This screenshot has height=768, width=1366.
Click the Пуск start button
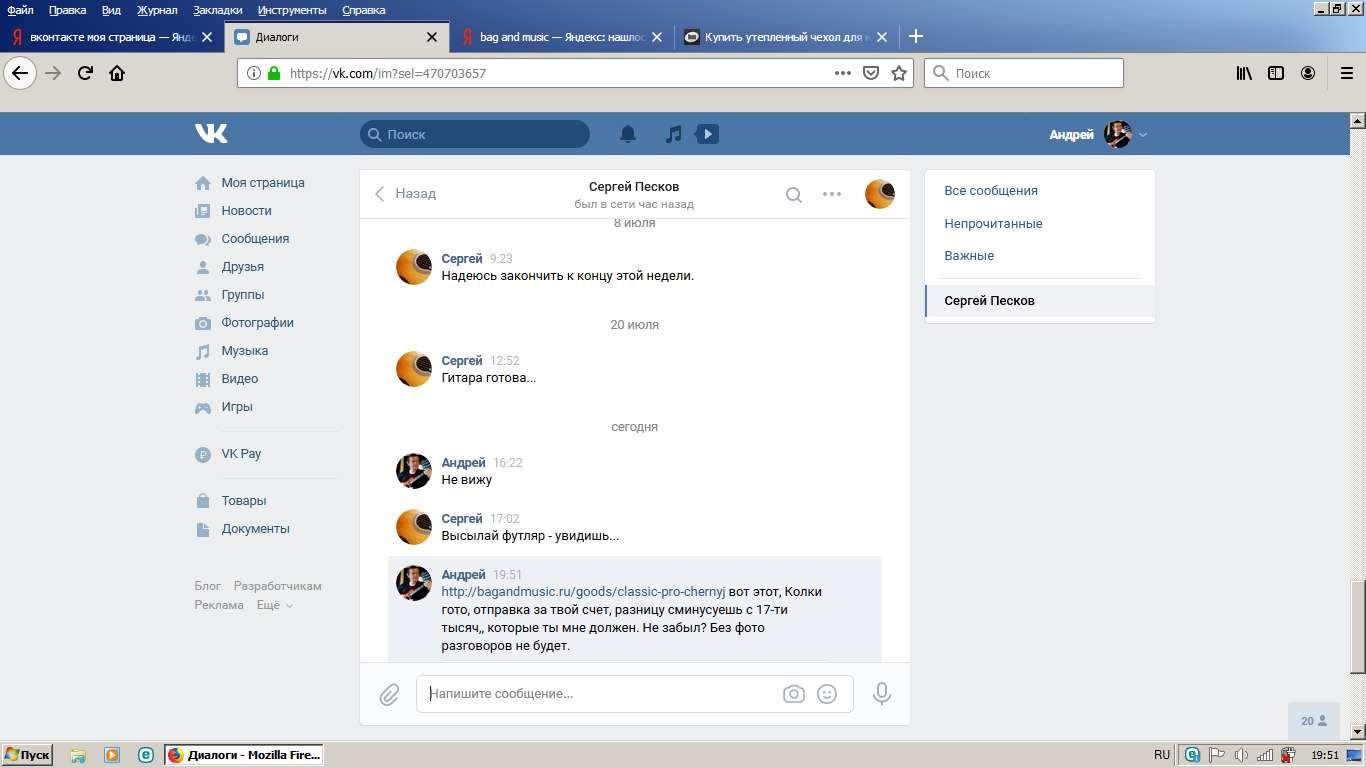[x=27, y=755]
